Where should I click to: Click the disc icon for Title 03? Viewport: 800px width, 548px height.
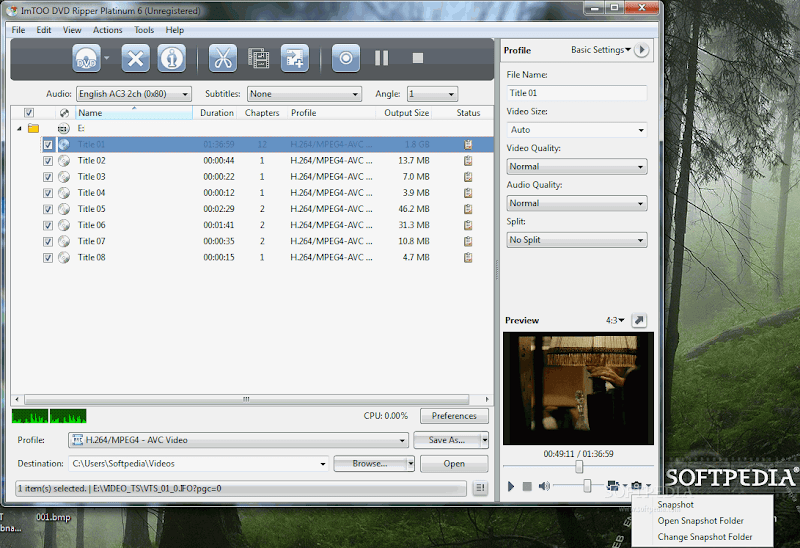pos(64,177)
